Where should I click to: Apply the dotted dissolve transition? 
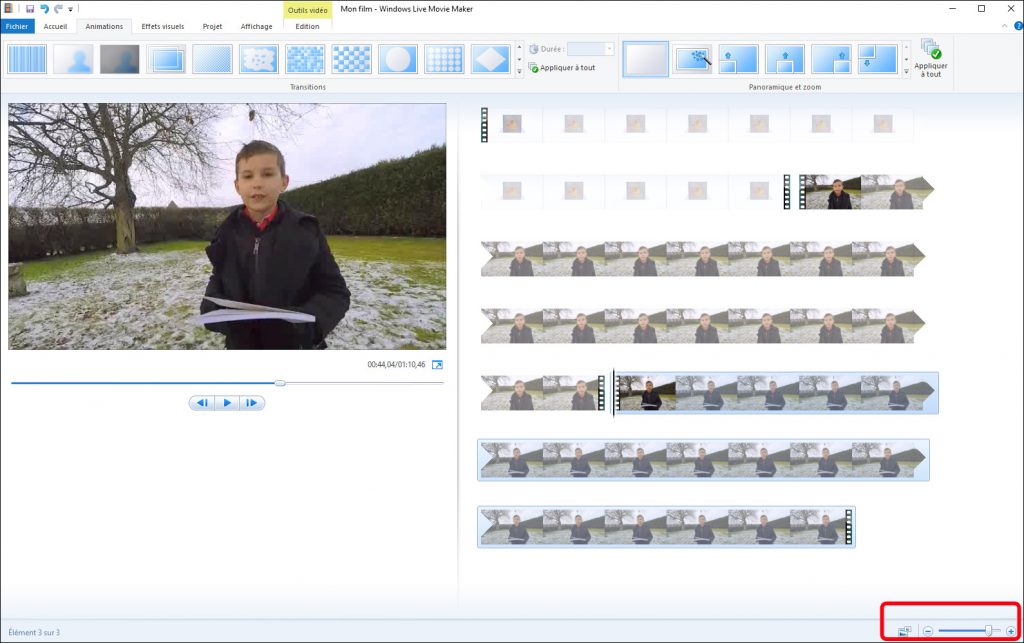[212, 59]
